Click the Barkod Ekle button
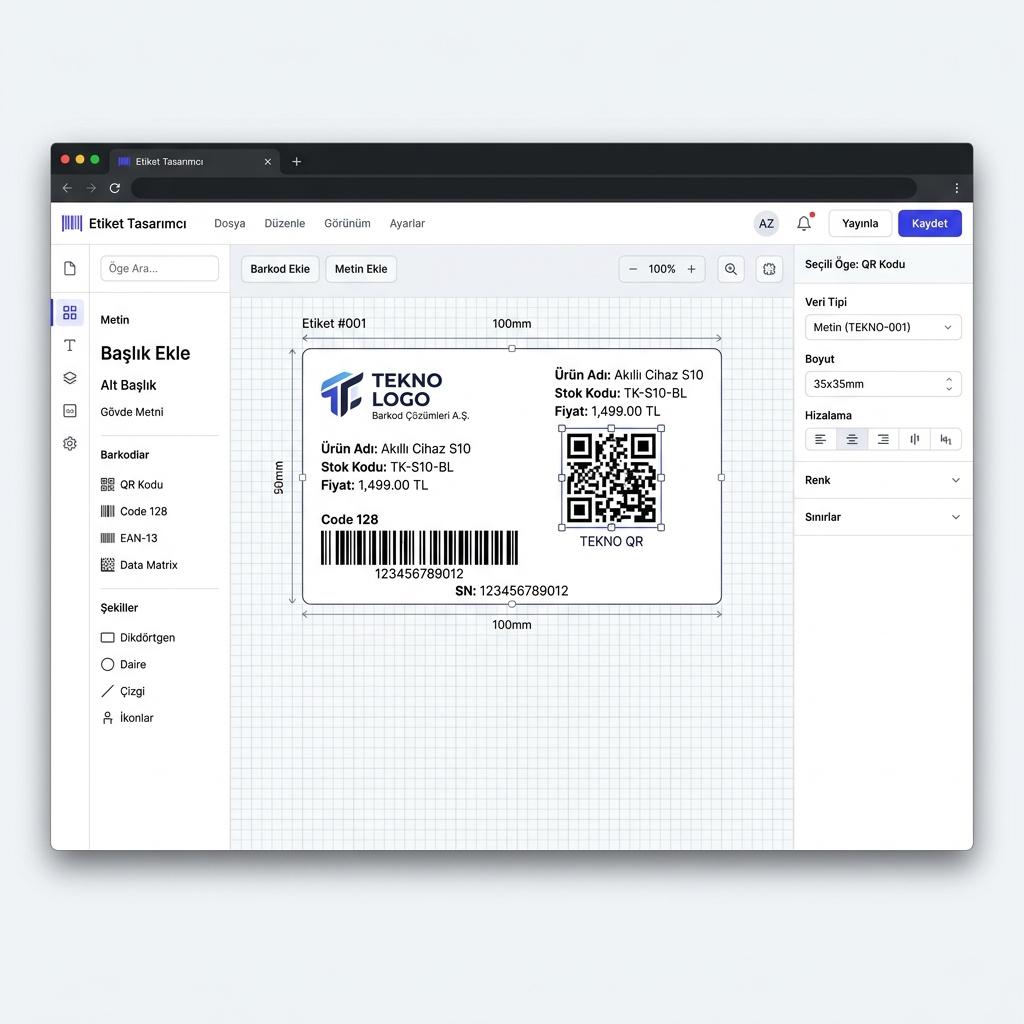Screen dimensions: 1024x1024 [280, 269]
